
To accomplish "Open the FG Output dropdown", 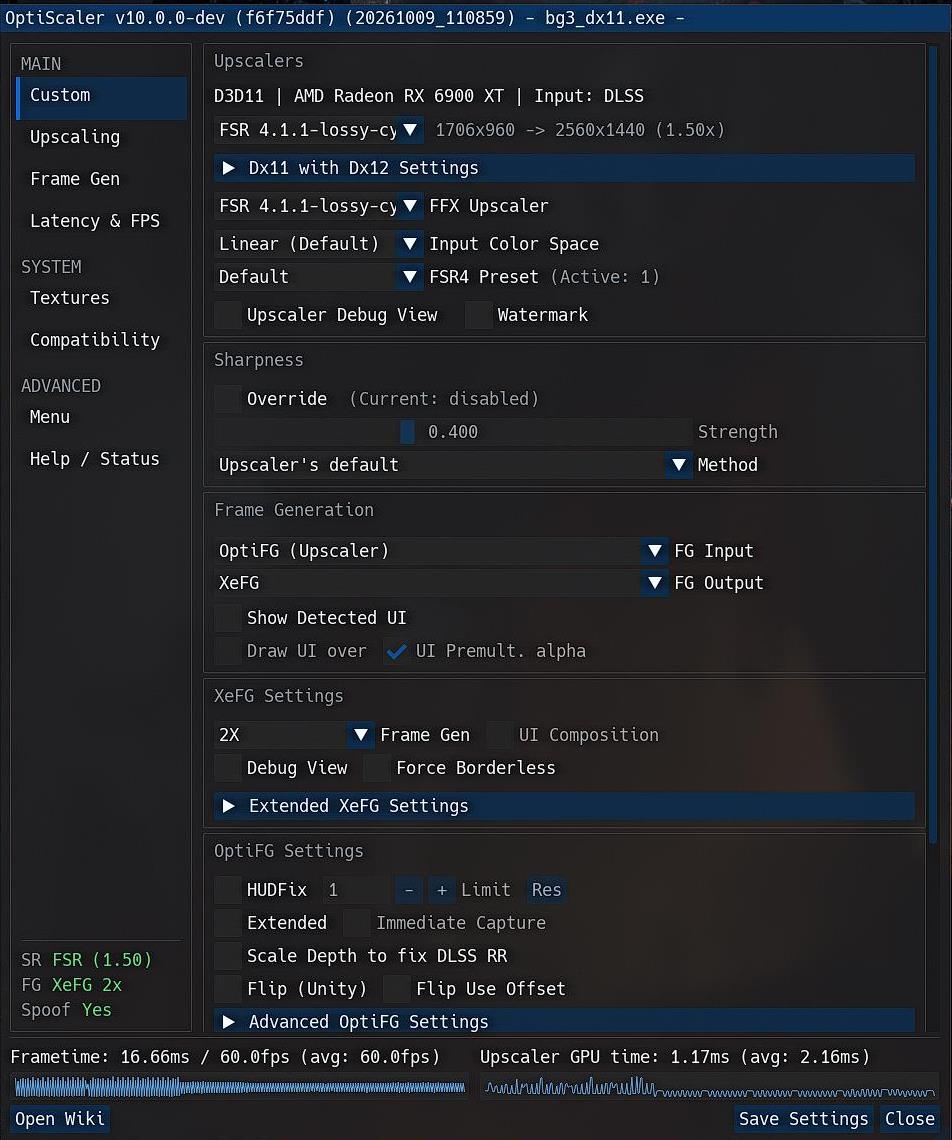I will tap(441, 582).
